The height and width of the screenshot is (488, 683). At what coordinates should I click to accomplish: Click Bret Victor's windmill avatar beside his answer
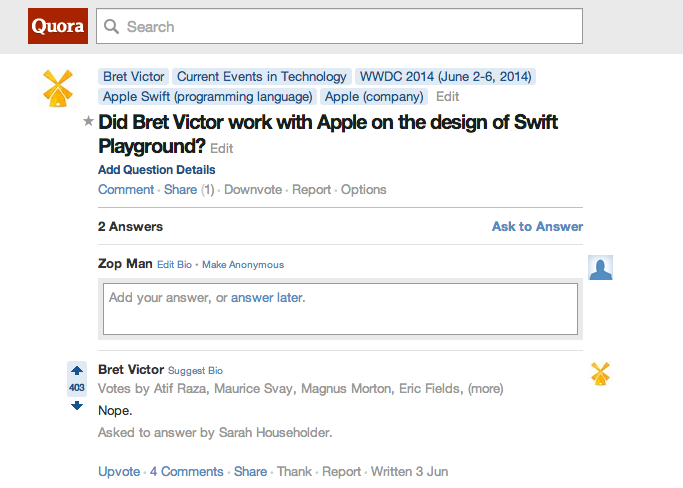[600, 374]
